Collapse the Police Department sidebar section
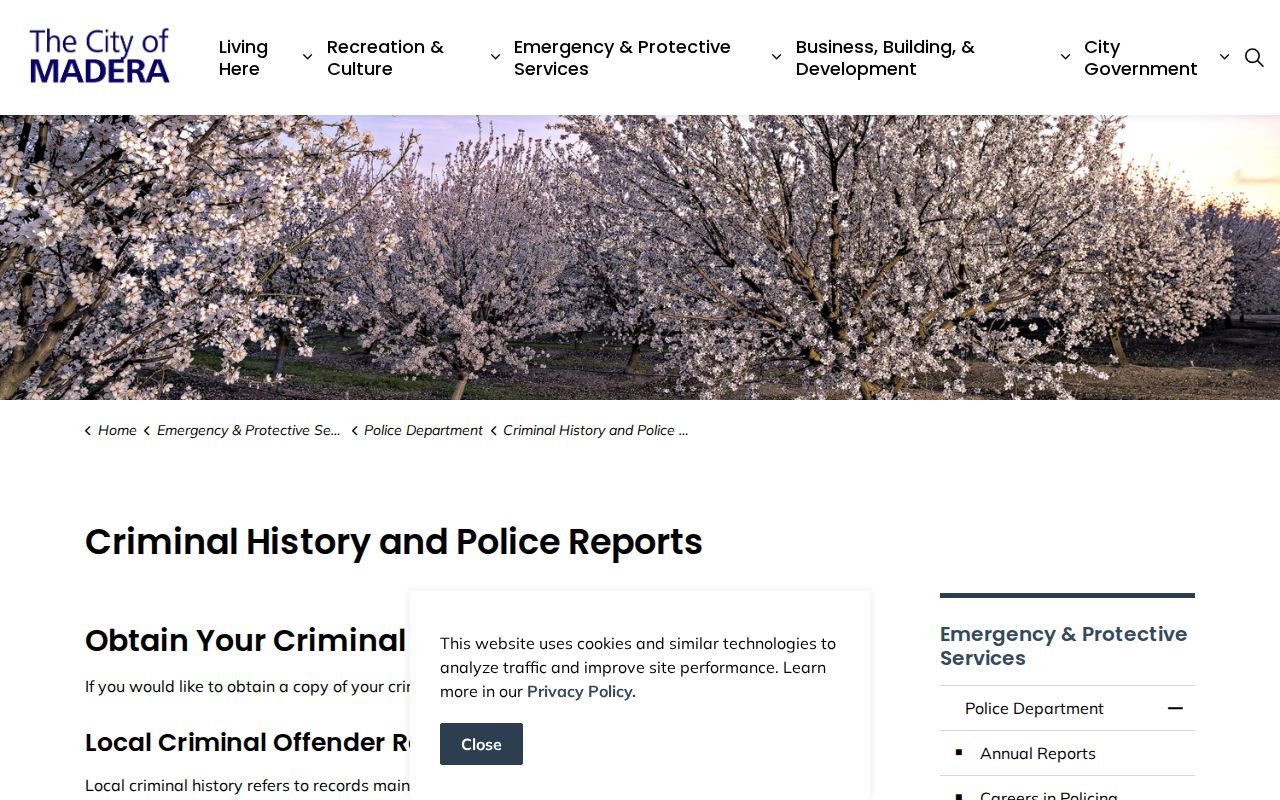The height and width of the screenshot is (800, 1280). coord(1175,708)
